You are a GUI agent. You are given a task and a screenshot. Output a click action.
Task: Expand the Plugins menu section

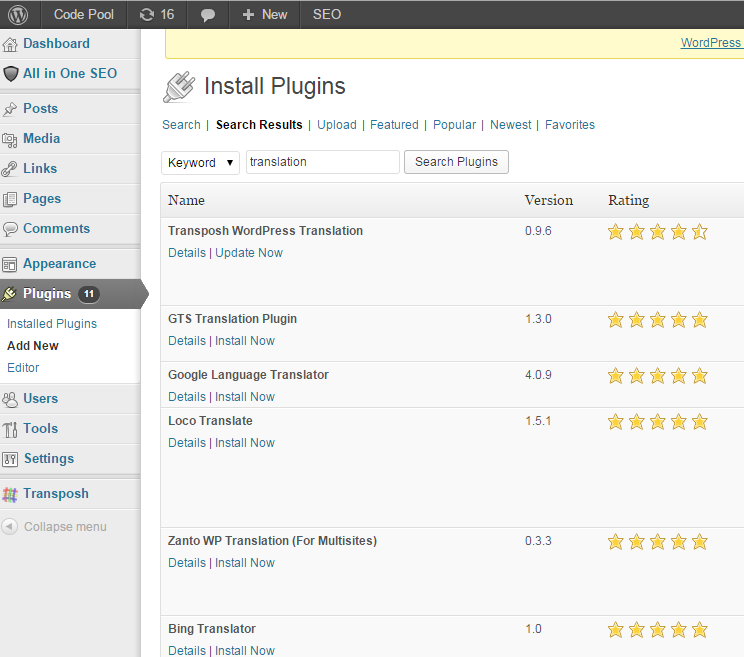coord(48,294)
